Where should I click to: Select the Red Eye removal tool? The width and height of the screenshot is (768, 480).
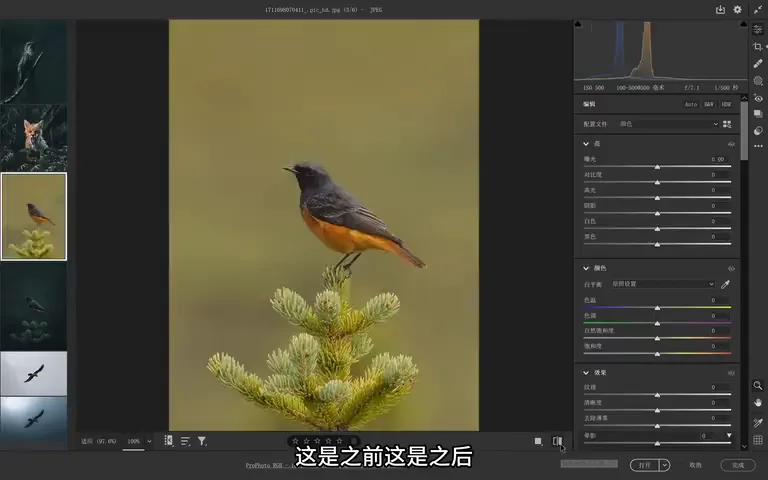[x=758, y=97]
